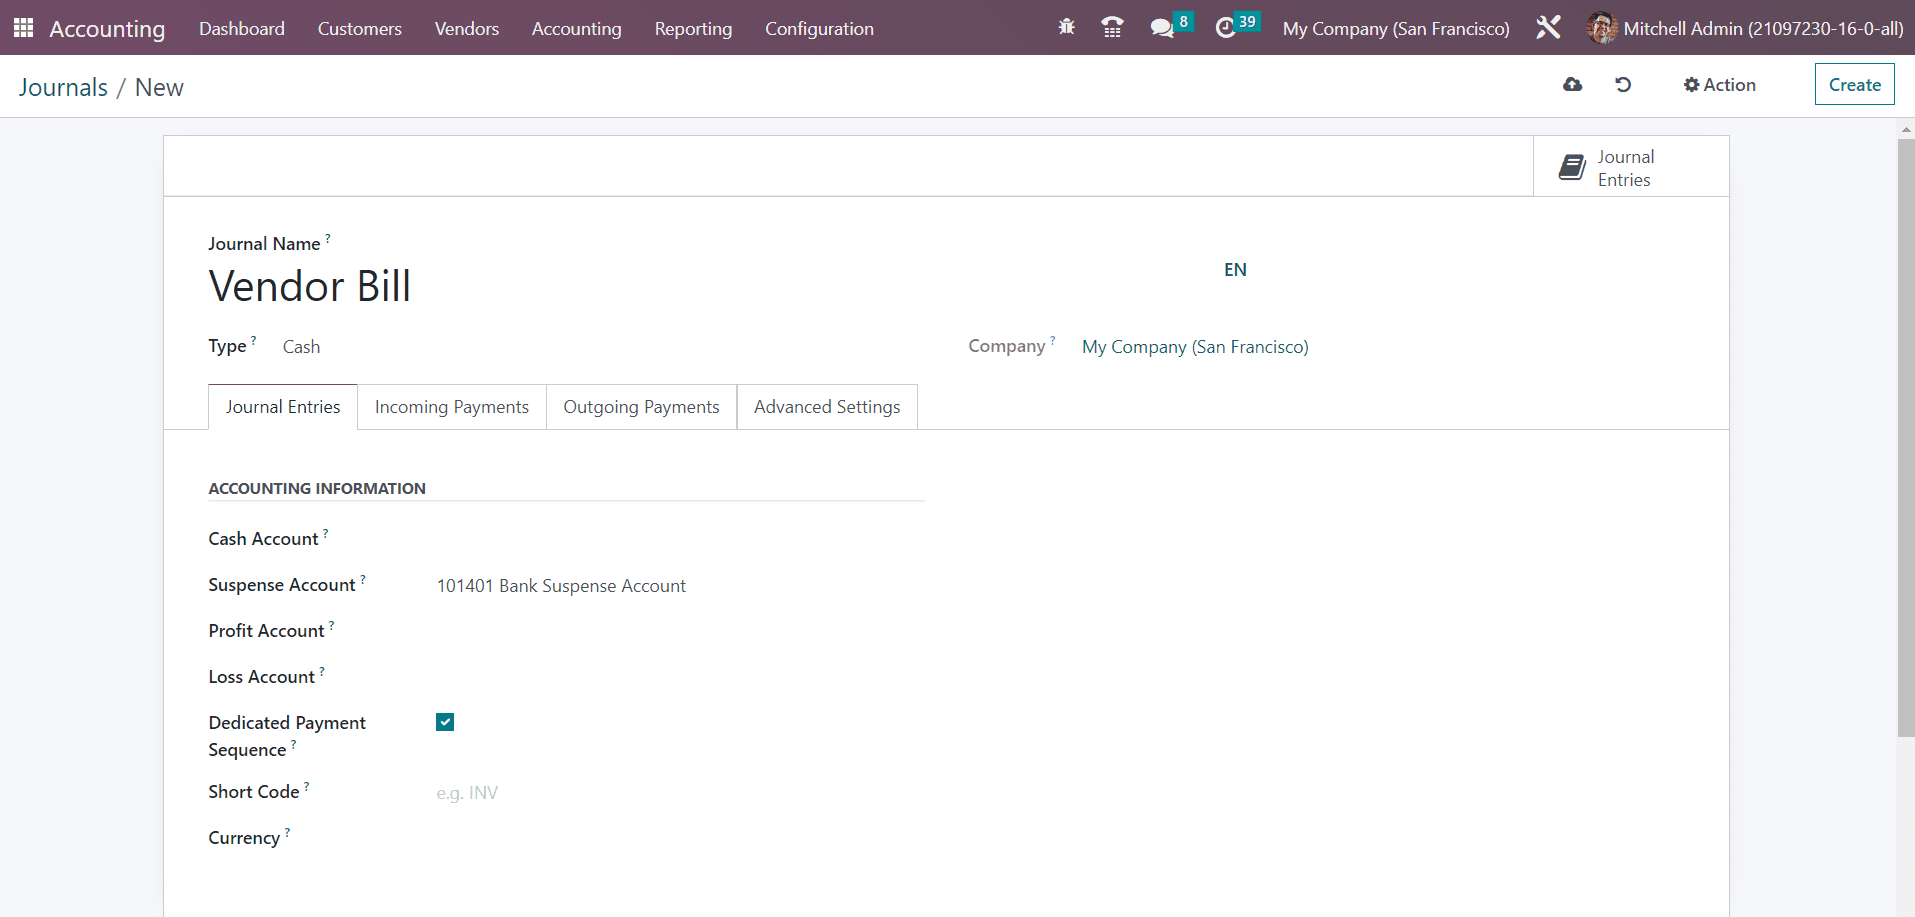Image resolution: width=1915 pixels, height=917 pixels.
Task: Save the record manually with cloud icon
Action: pos(1573,85)
